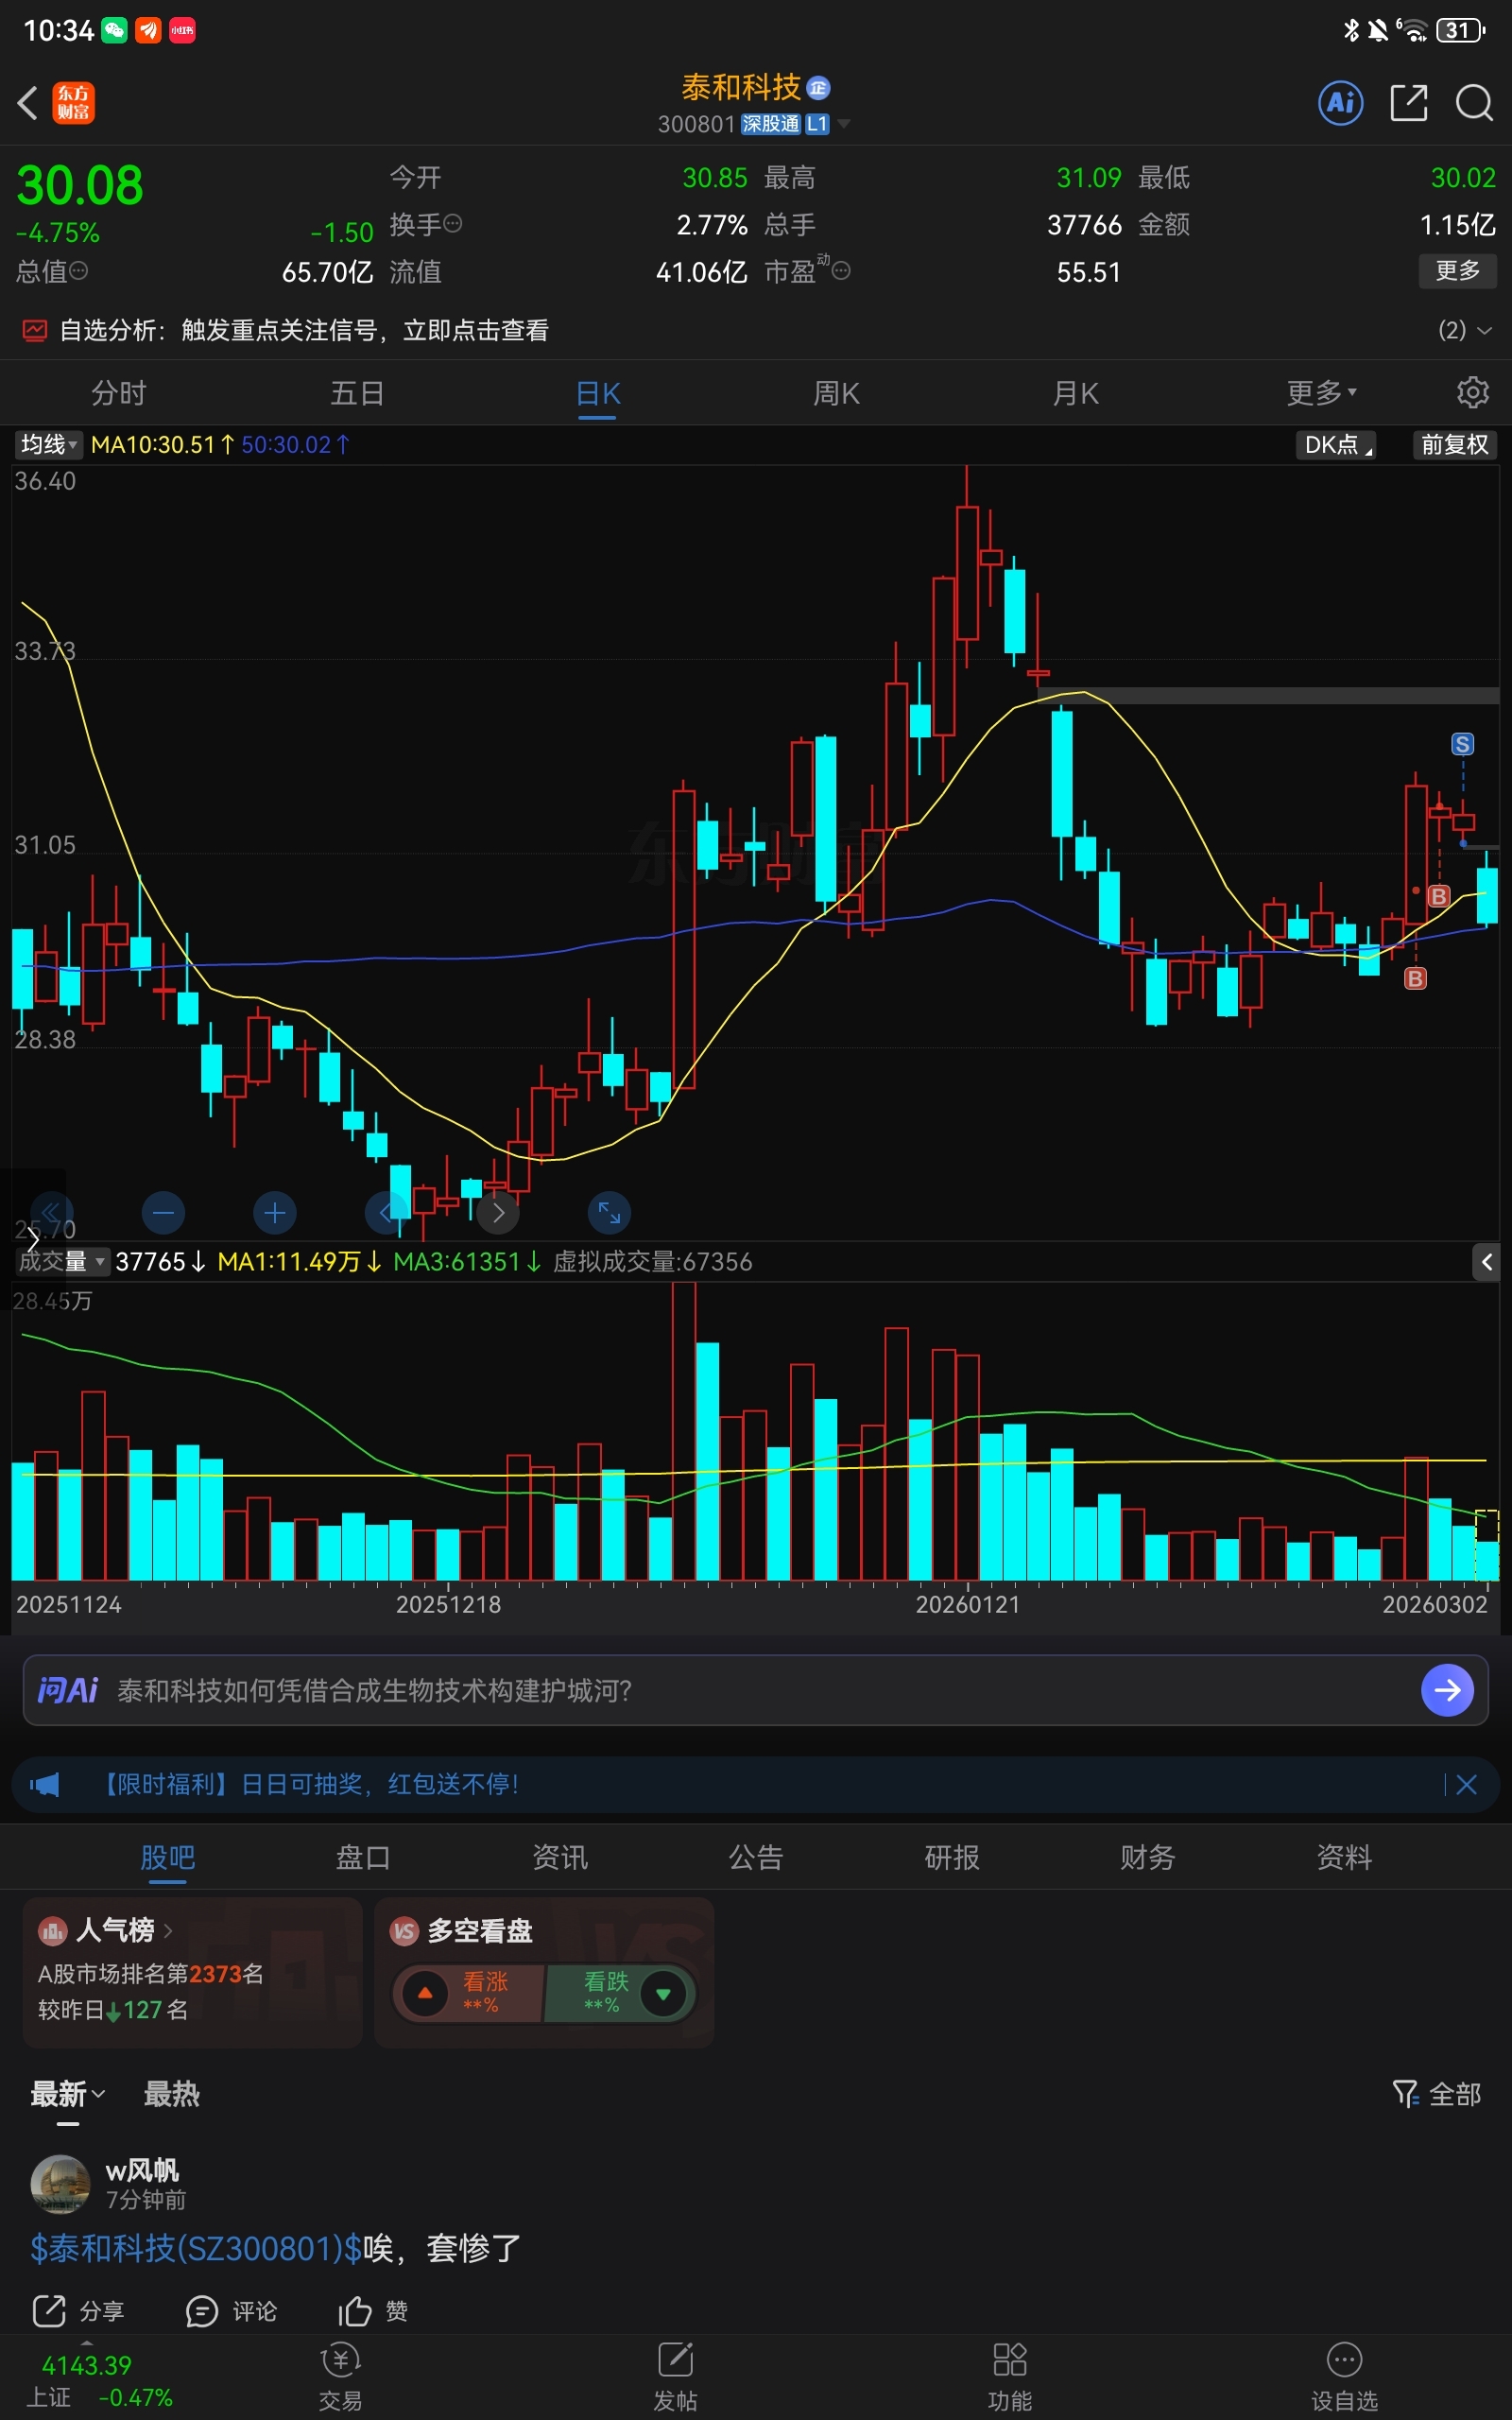Viewport: 1512px width, 2420px height.
Task: Open the 全部 filter icon
Action: tap(1436, 2093)
